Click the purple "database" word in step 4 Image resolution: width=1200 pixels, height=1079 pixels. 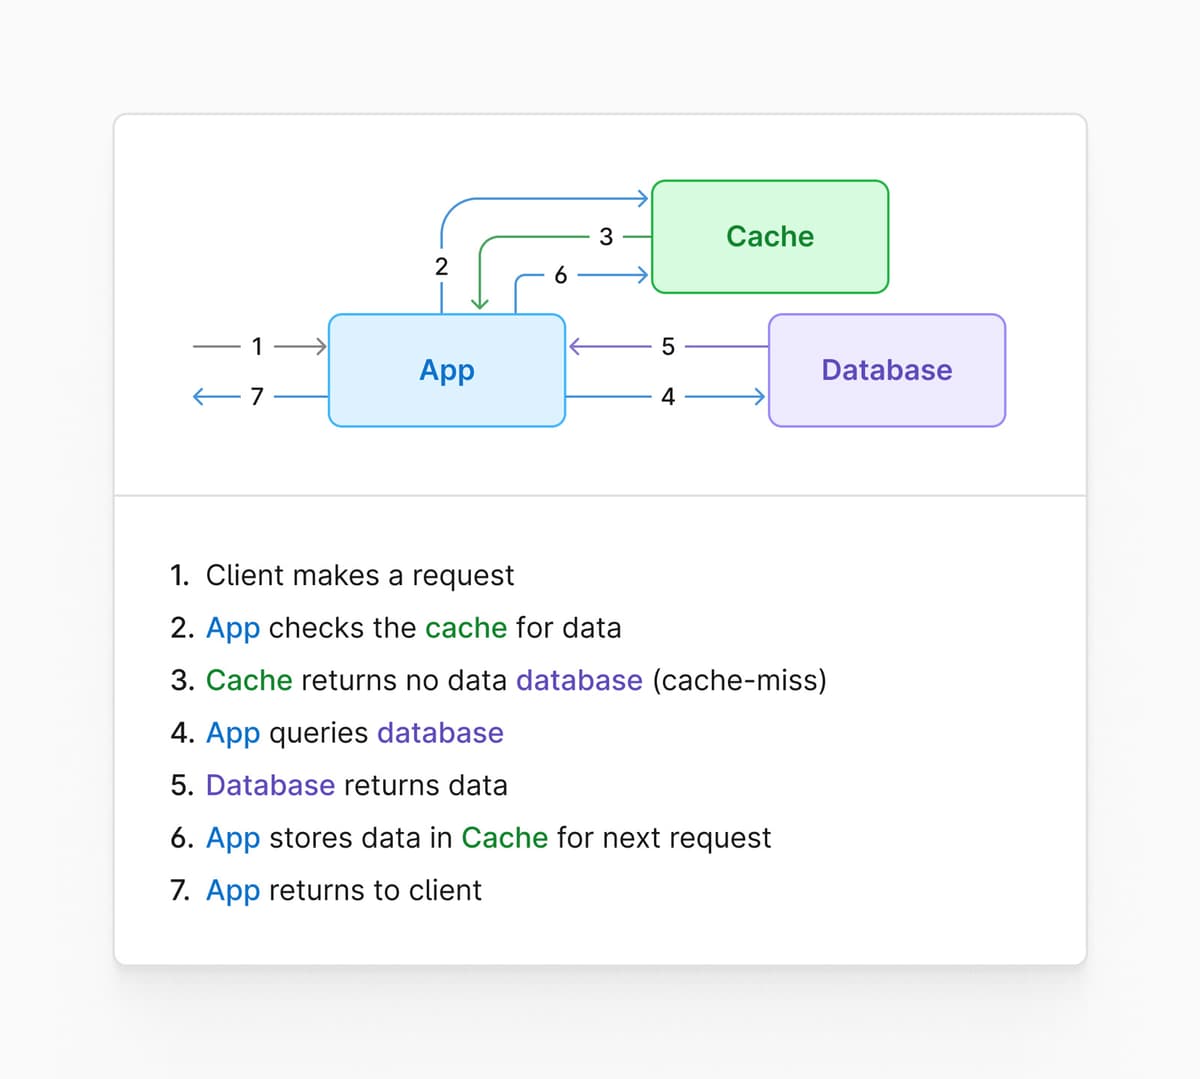[440, 733]
